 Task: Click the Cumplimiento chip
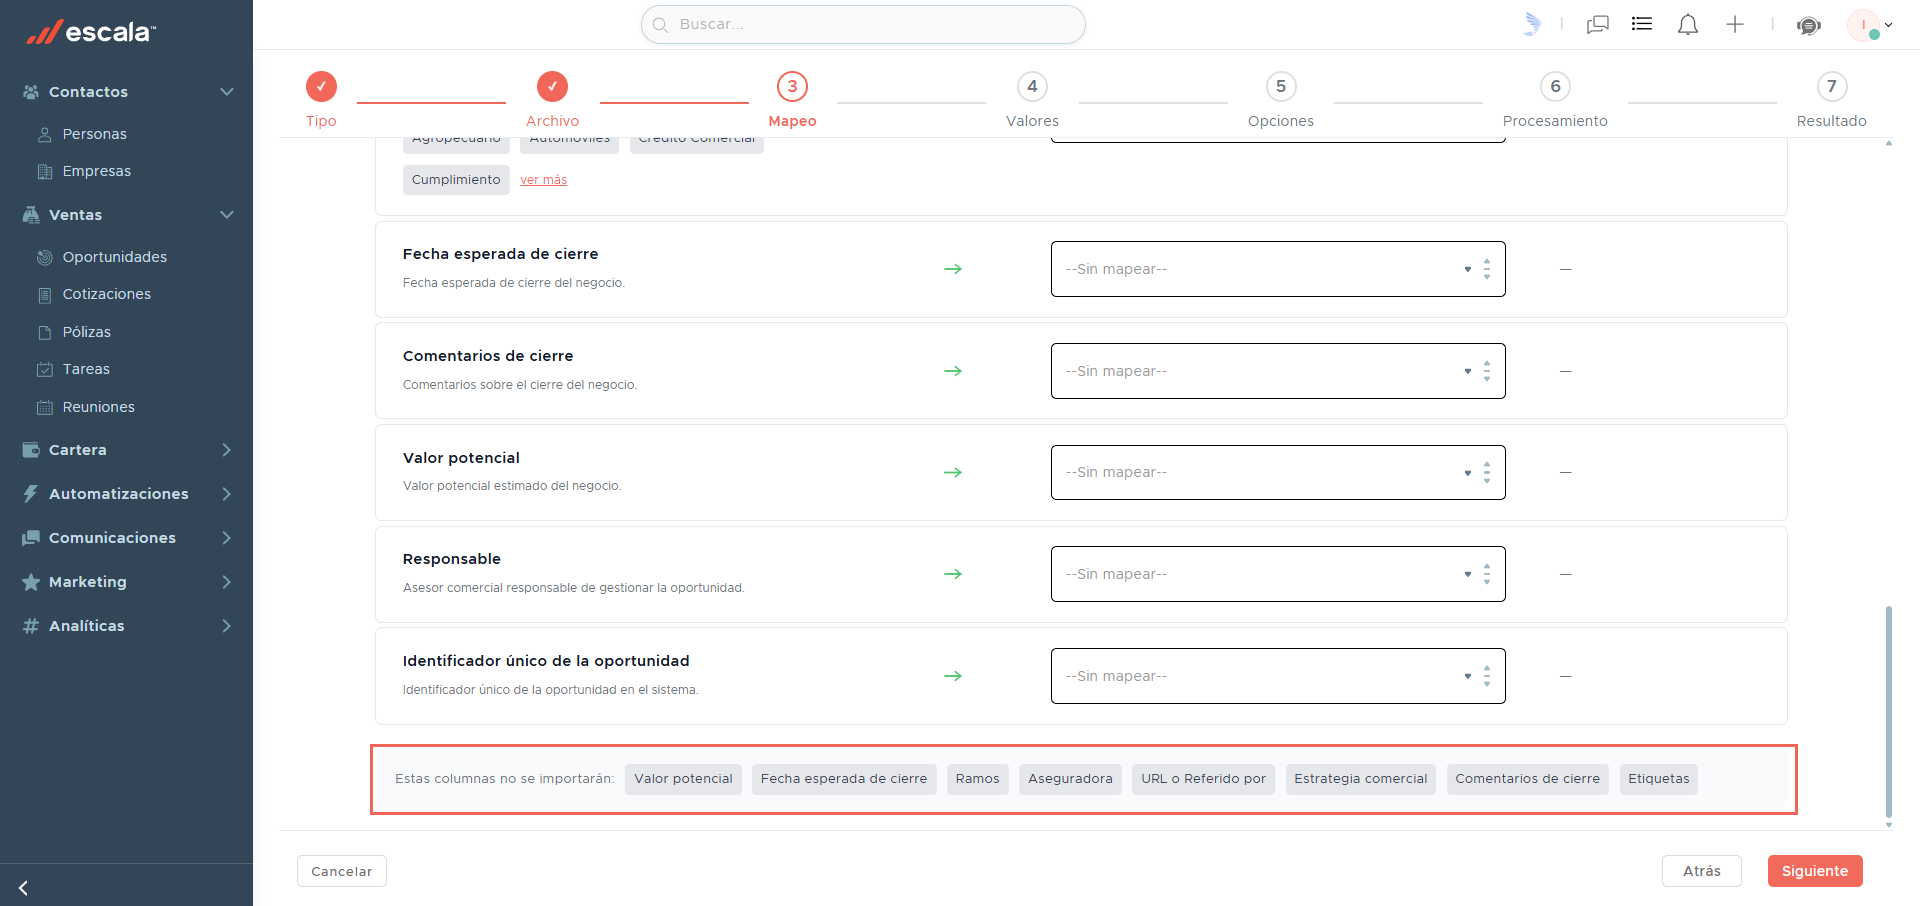coord(456,180)
